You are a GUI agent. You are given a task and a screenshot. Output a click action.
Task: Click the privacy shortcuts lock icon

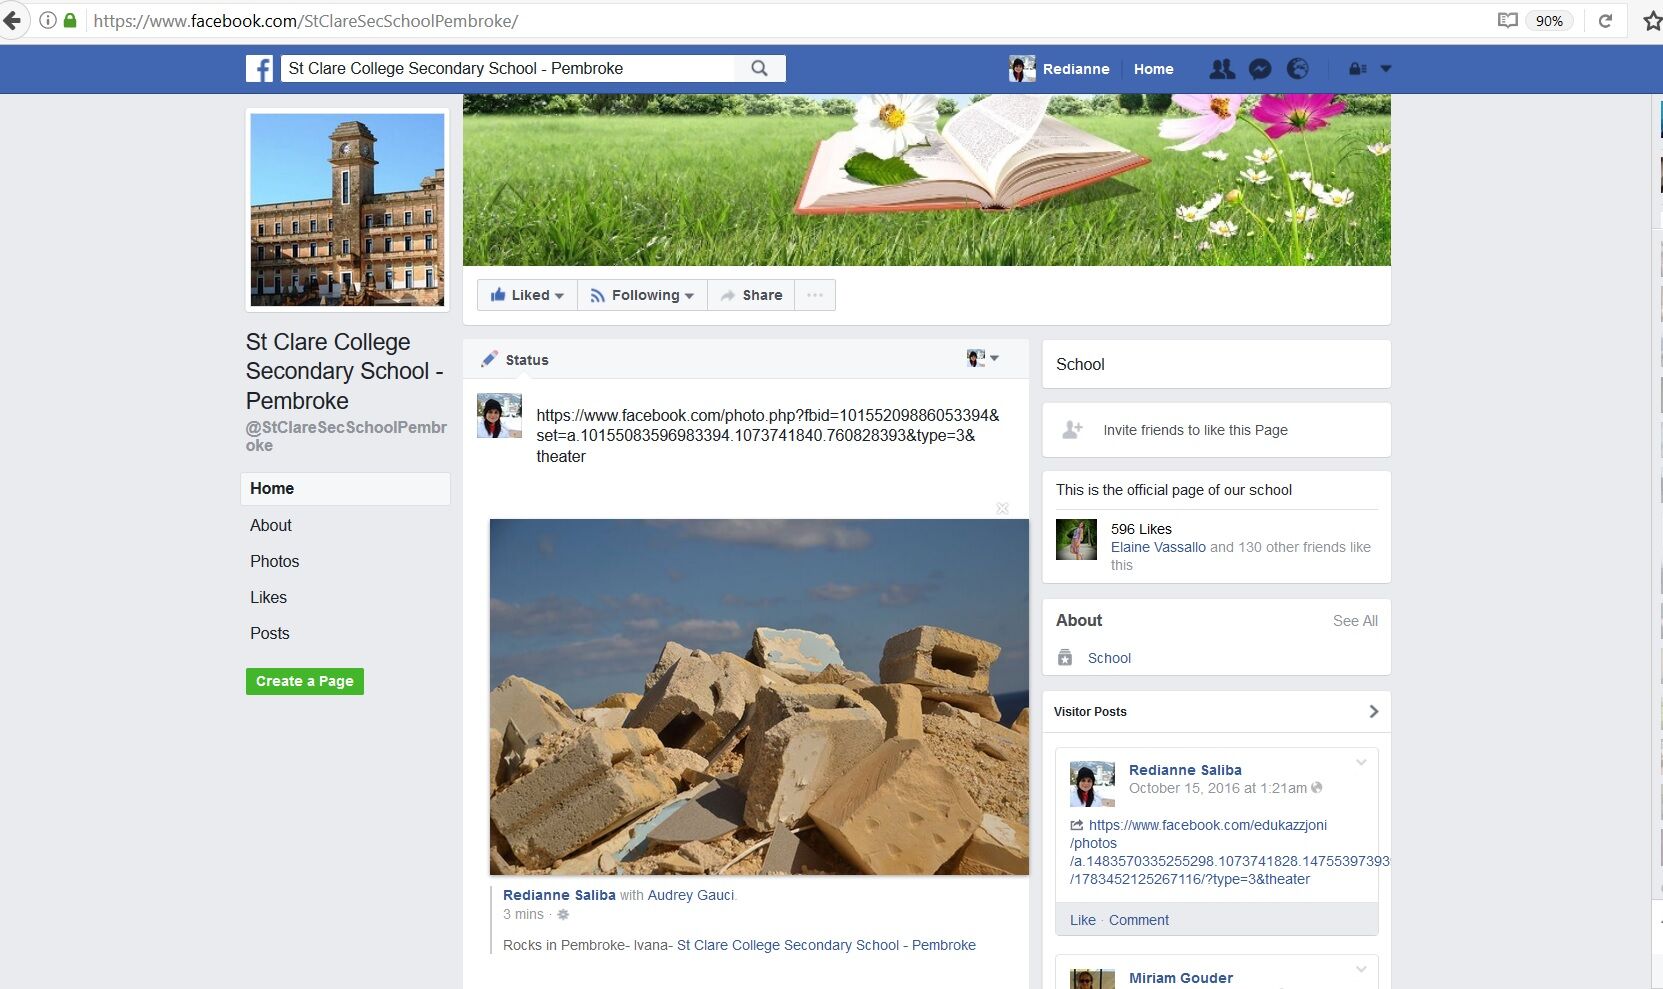tap(1357, 69)
